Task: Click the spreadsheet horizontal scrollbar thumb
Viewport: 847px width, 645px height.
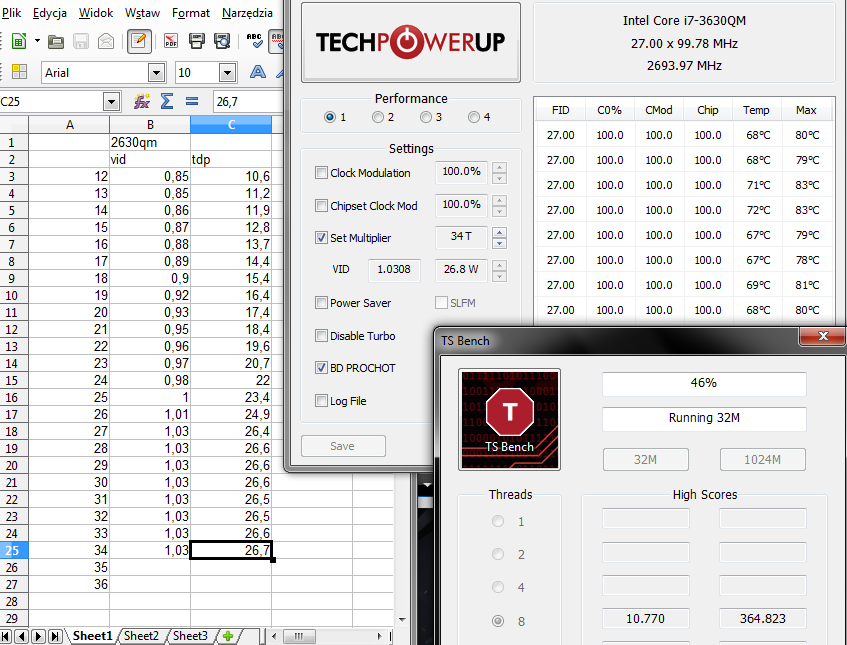Action: pyautogui.click(x=298, y=636)
